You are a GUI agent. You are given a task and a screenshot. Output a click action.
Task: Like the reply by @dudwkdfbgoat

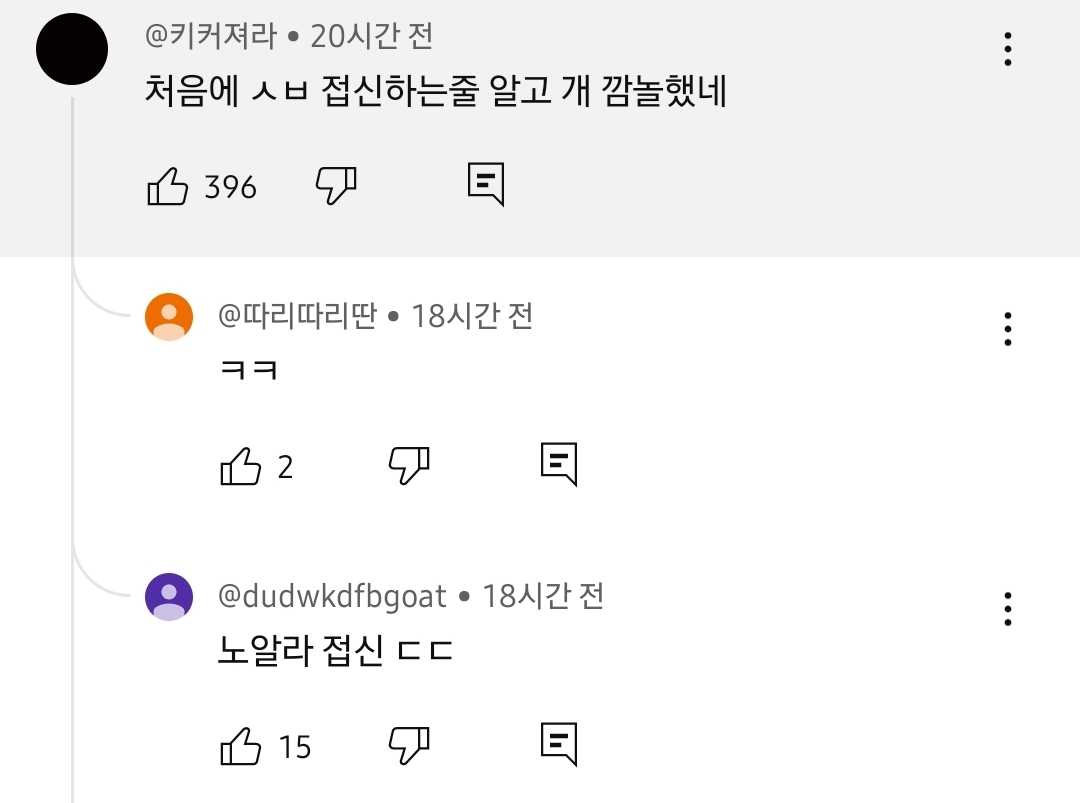(x=240, y=746)
